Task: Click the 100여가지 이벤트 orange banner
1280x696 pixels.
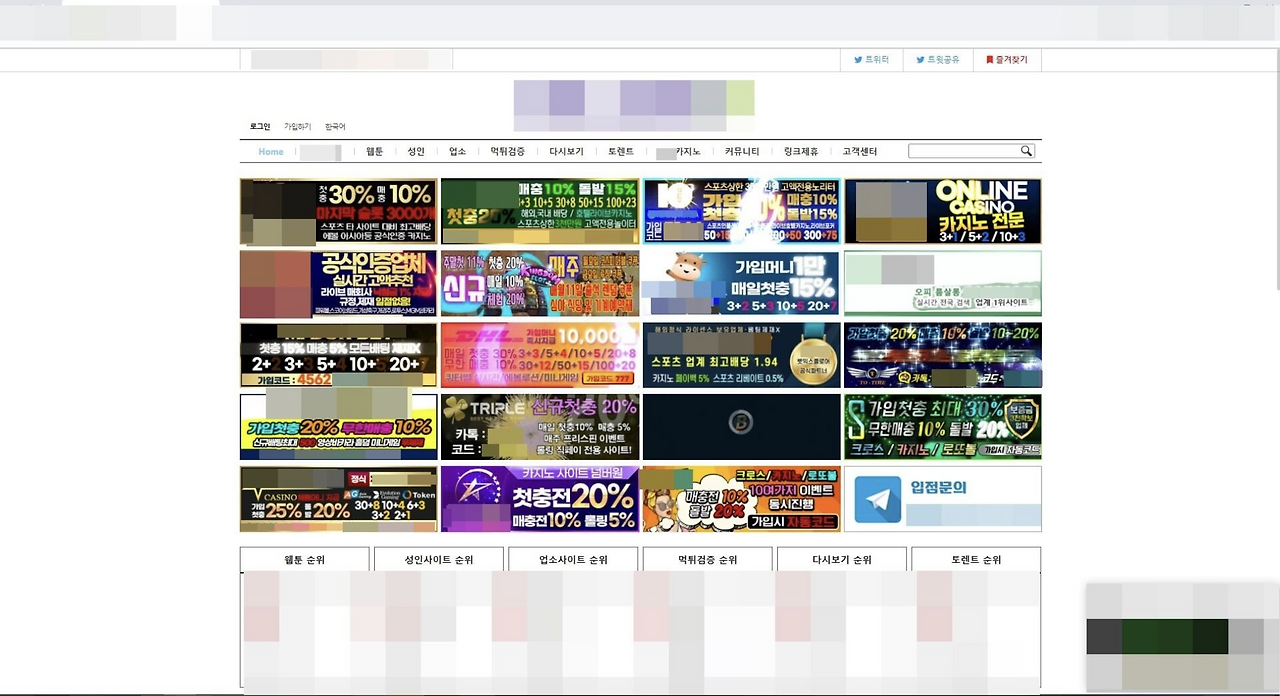Action: [741, 499]
